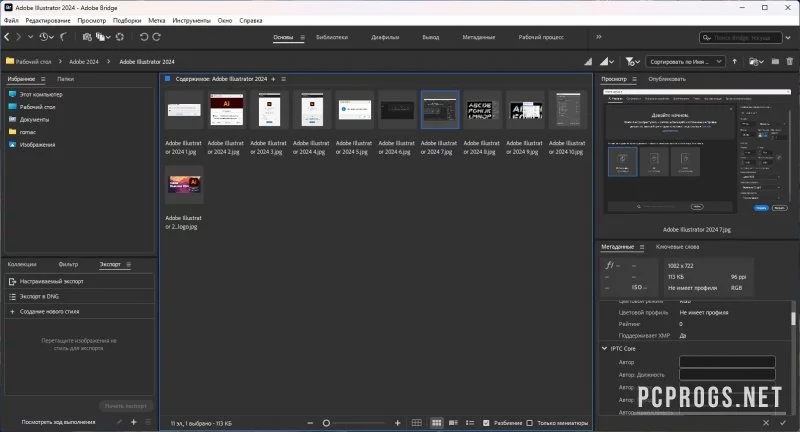Open the thumbnail quality options dropdown
Screen dimensions: 800x432
[607, 62]
